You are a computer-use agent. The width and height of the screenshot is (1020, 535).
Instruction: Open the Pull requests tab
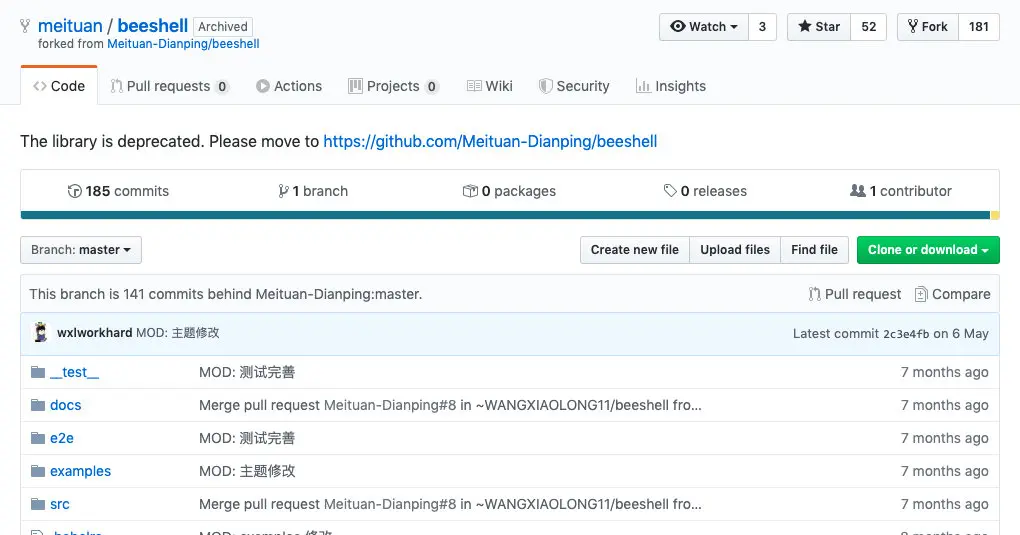coord(169,86)
